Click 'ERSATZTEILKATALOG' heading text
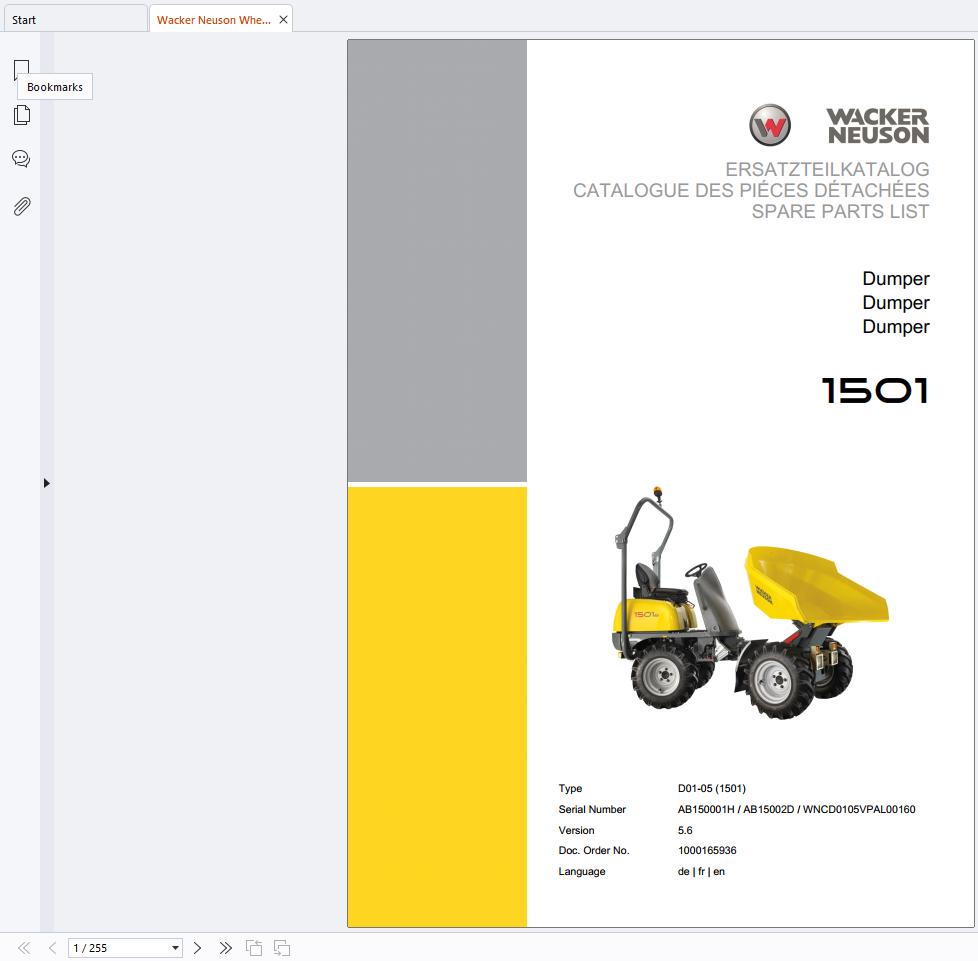Image resolution: width=978 pixels, height=961 pixels. [827, 169]
